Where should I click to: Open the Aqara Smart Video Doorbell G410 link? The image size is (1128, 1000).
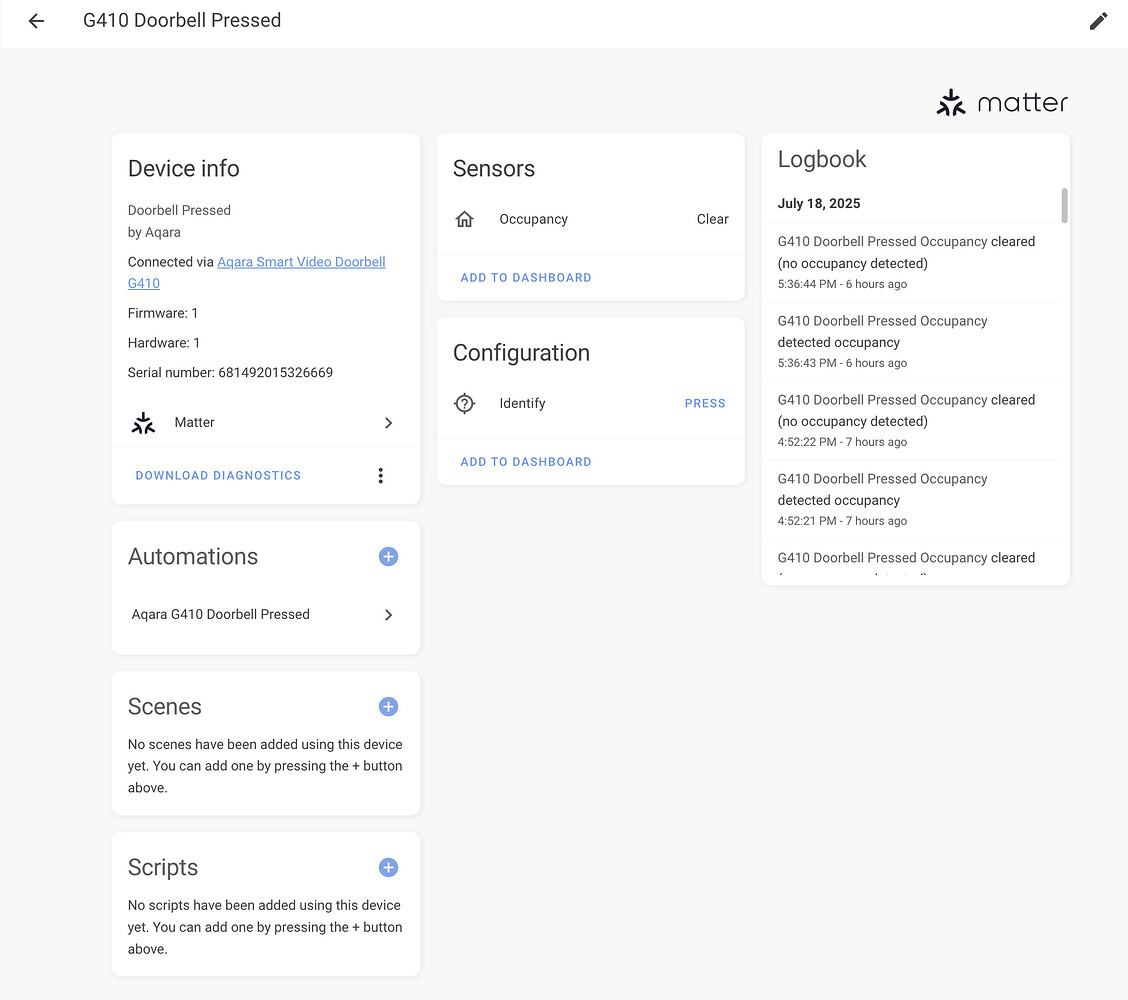coord(300,263)
